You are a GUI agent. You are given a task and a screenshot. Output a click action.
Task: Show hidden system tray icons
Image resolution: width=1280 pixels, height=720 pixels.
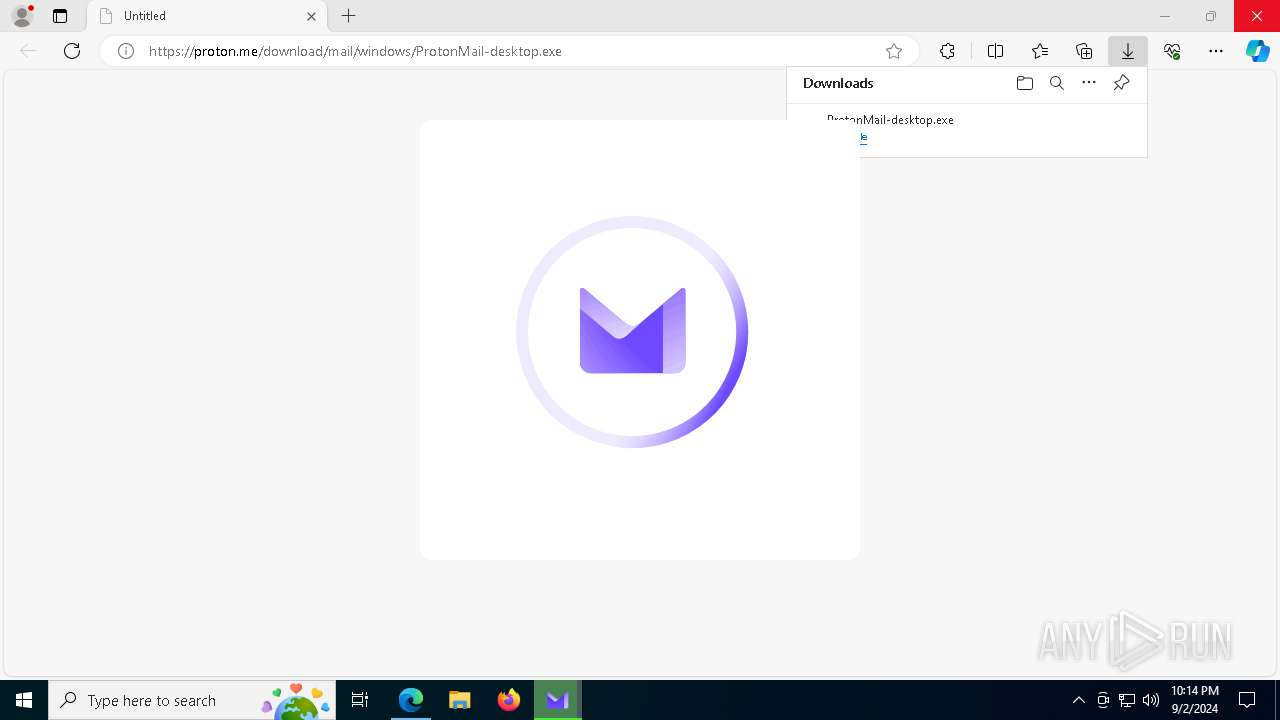coord(1078,700)
